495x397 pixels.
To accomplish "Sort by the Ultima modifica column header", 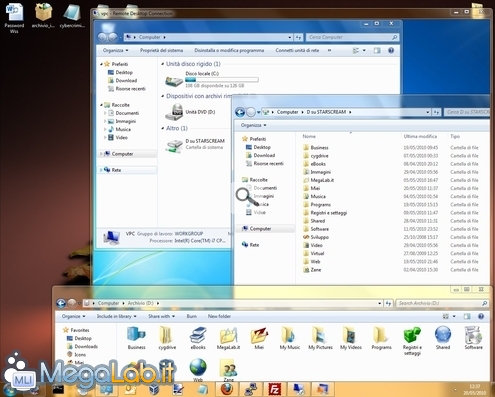I will click(x=420, y=136).
